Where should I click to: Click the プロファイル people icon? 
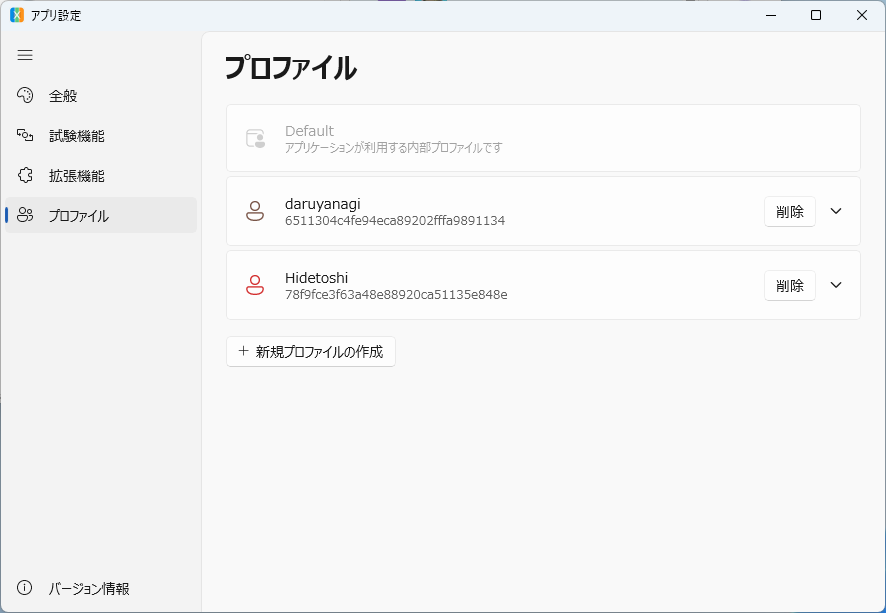(25, 215)
